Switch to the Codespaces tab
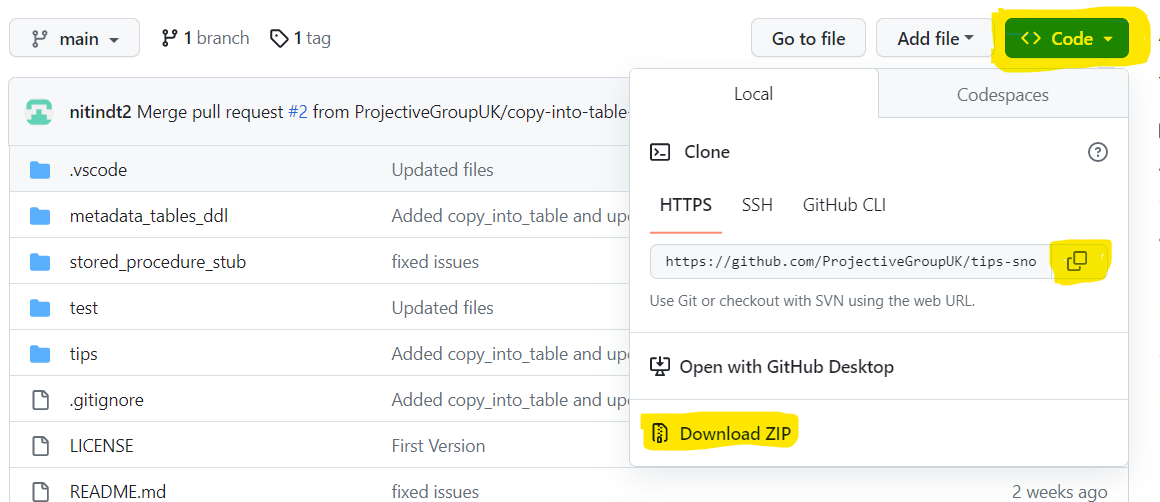The width and height of the screenshot is (1160, 502). point(1002,95)
